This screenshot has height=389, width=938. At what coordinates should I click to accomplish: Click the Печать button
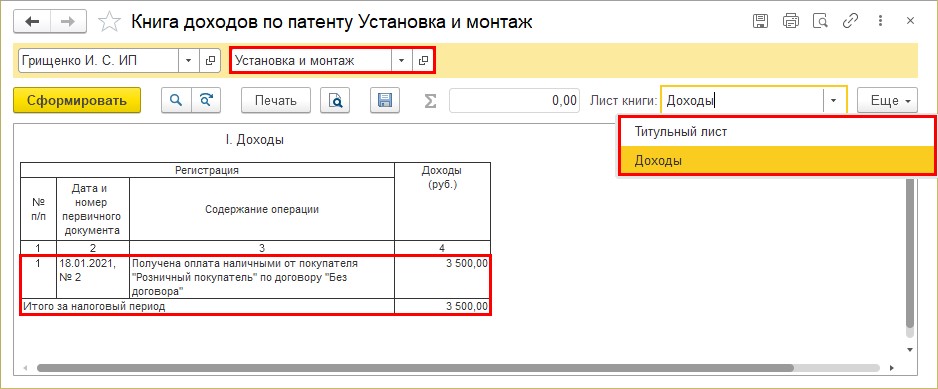[276, 101]
